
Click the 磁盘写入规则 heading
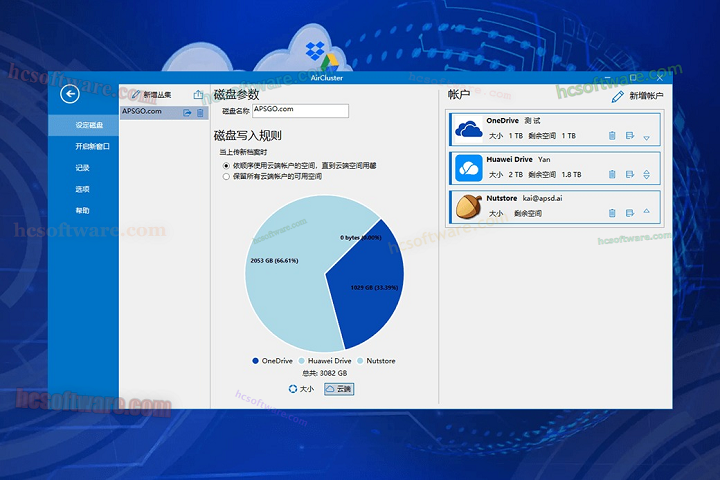point(248,136)
